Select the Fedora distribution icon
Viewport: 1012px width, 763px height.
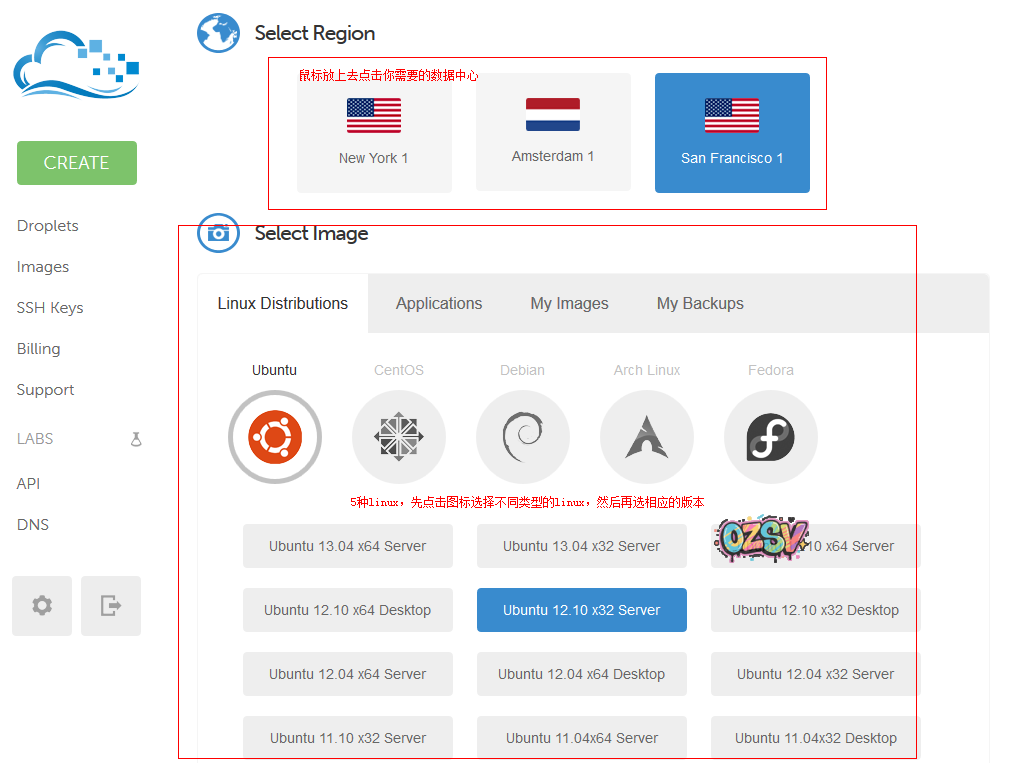770,437
